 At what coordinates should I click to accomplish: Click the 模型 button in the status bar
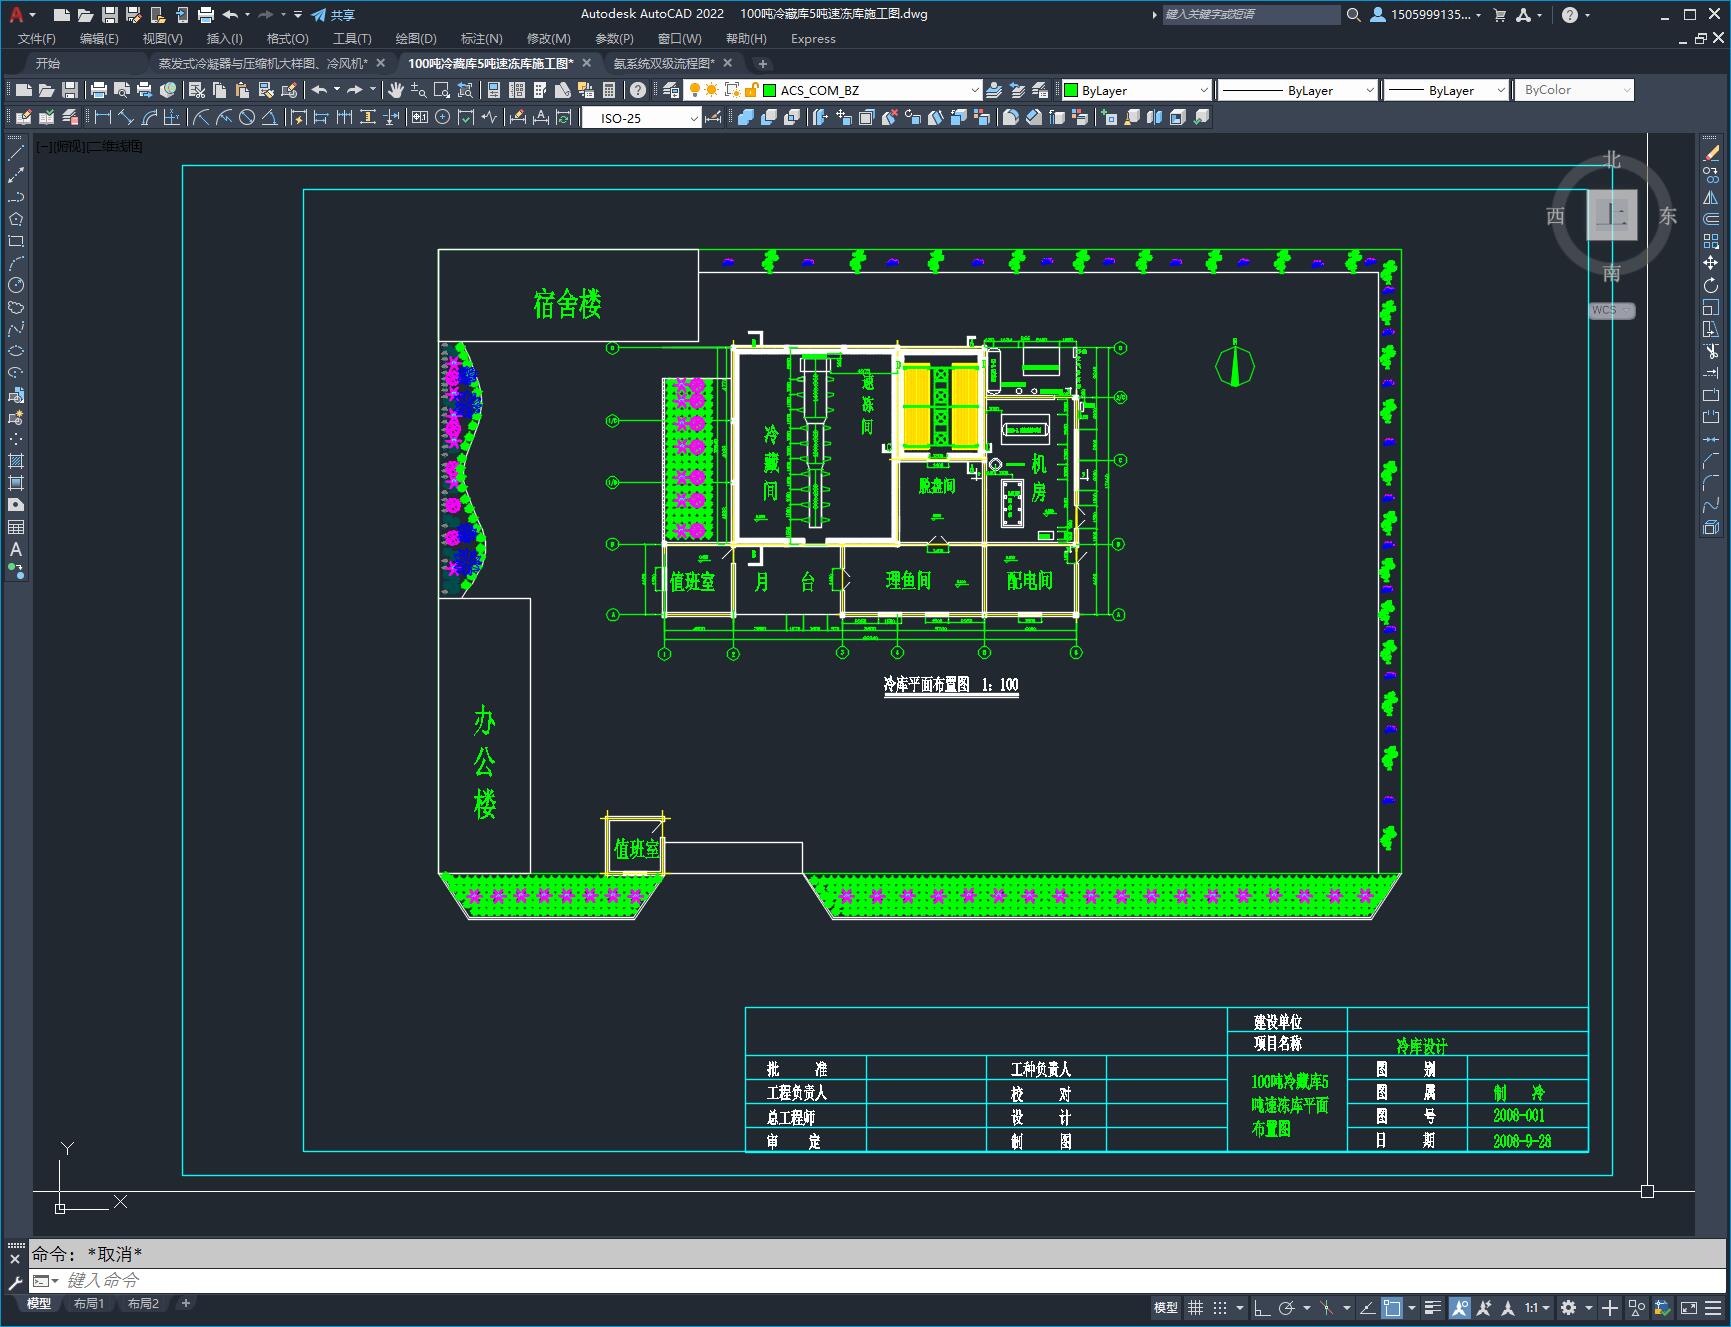pyautogui.click(x=1166, y=1307)
